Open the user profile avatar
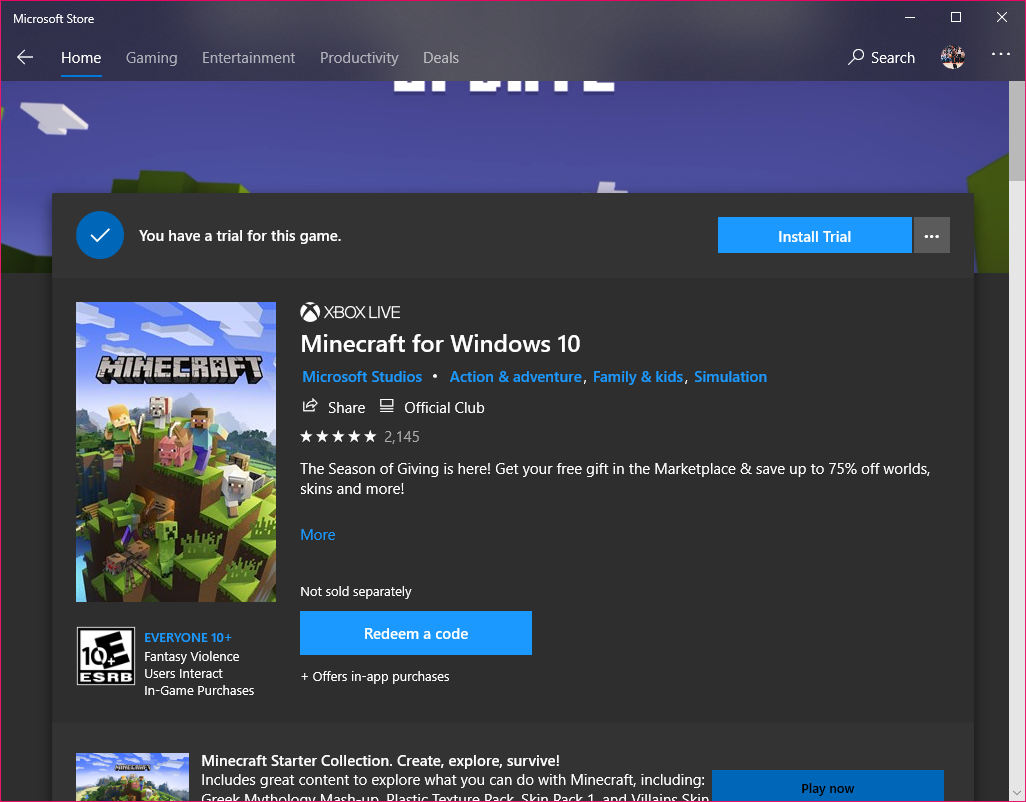This screenshot has width=1026, height=802. click(x=953, y=58)
